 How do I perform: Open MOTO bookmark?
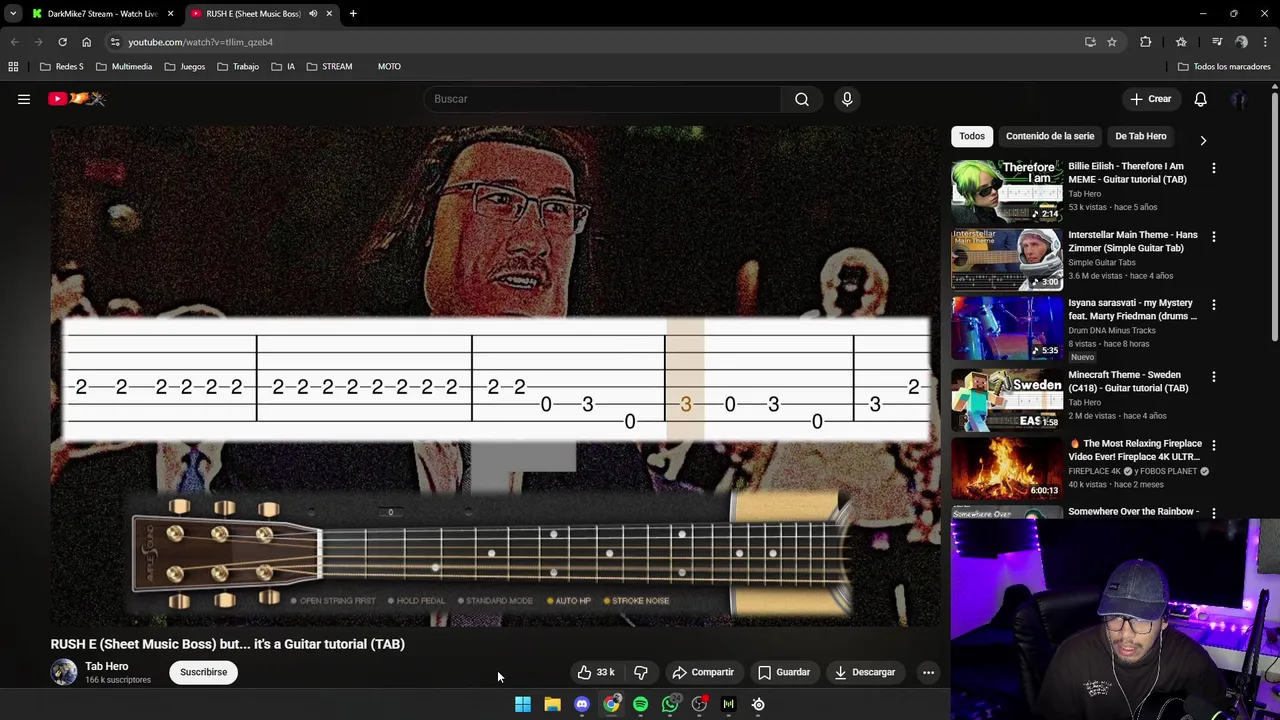pos(388,67)
